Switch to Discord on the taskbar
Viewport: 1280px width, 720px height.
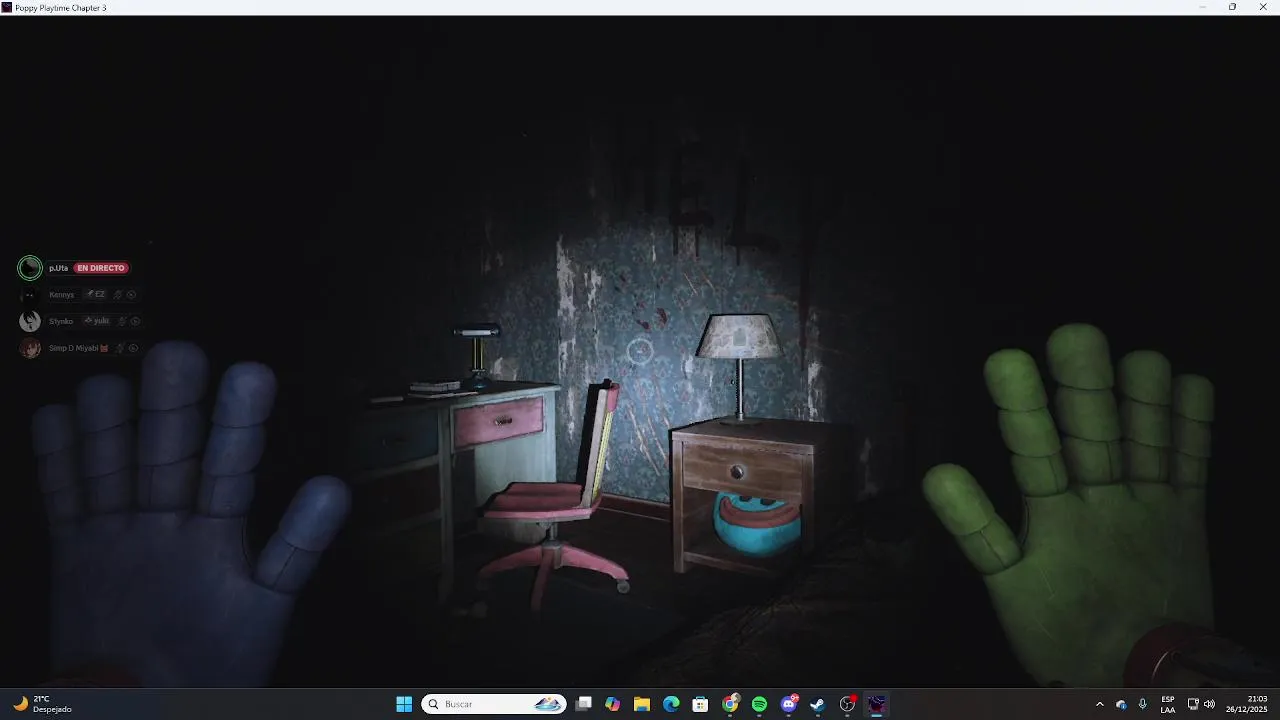pos(788,704)
